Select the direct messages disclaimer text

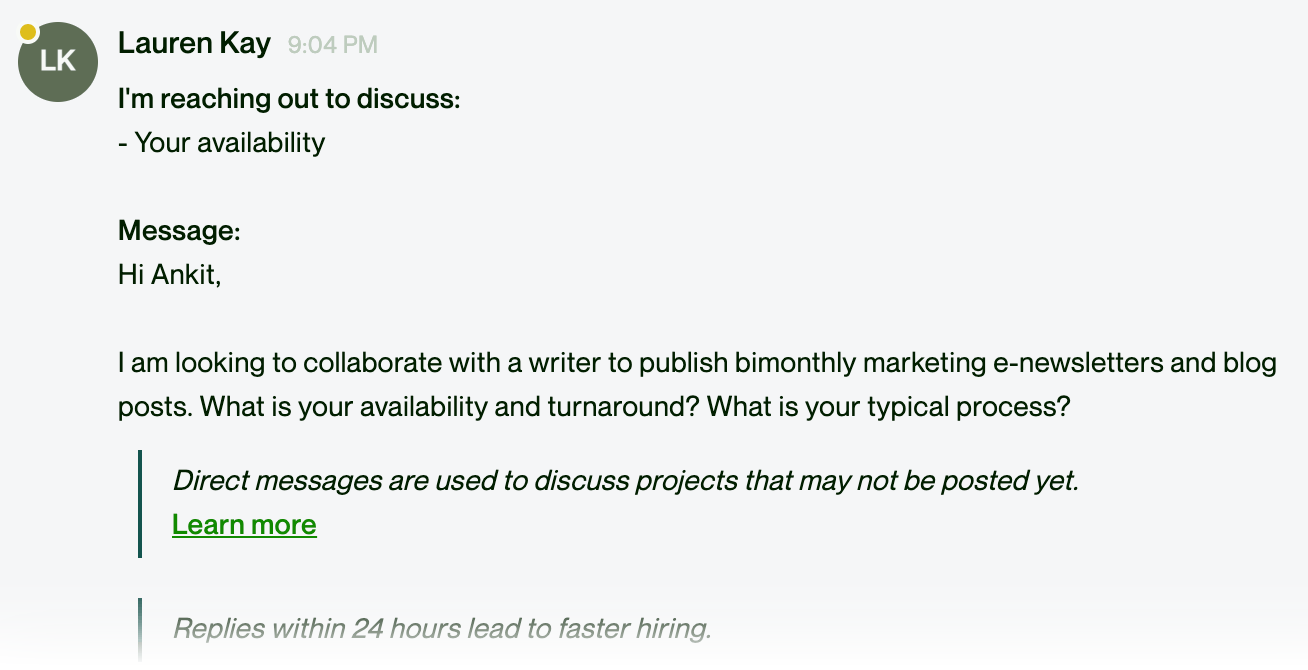(625, 481)
